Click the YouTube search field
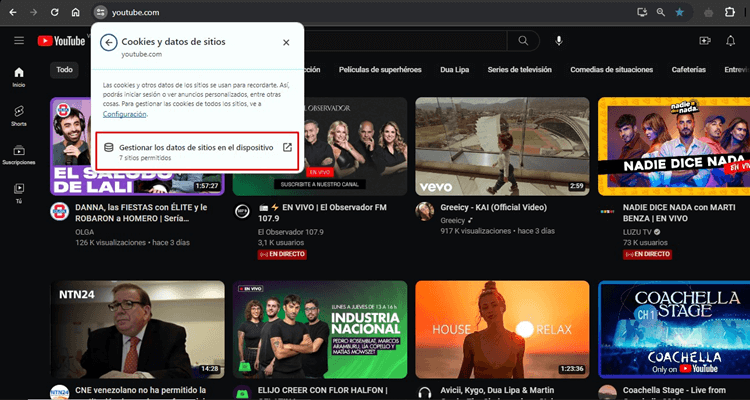 click(406, 41)
